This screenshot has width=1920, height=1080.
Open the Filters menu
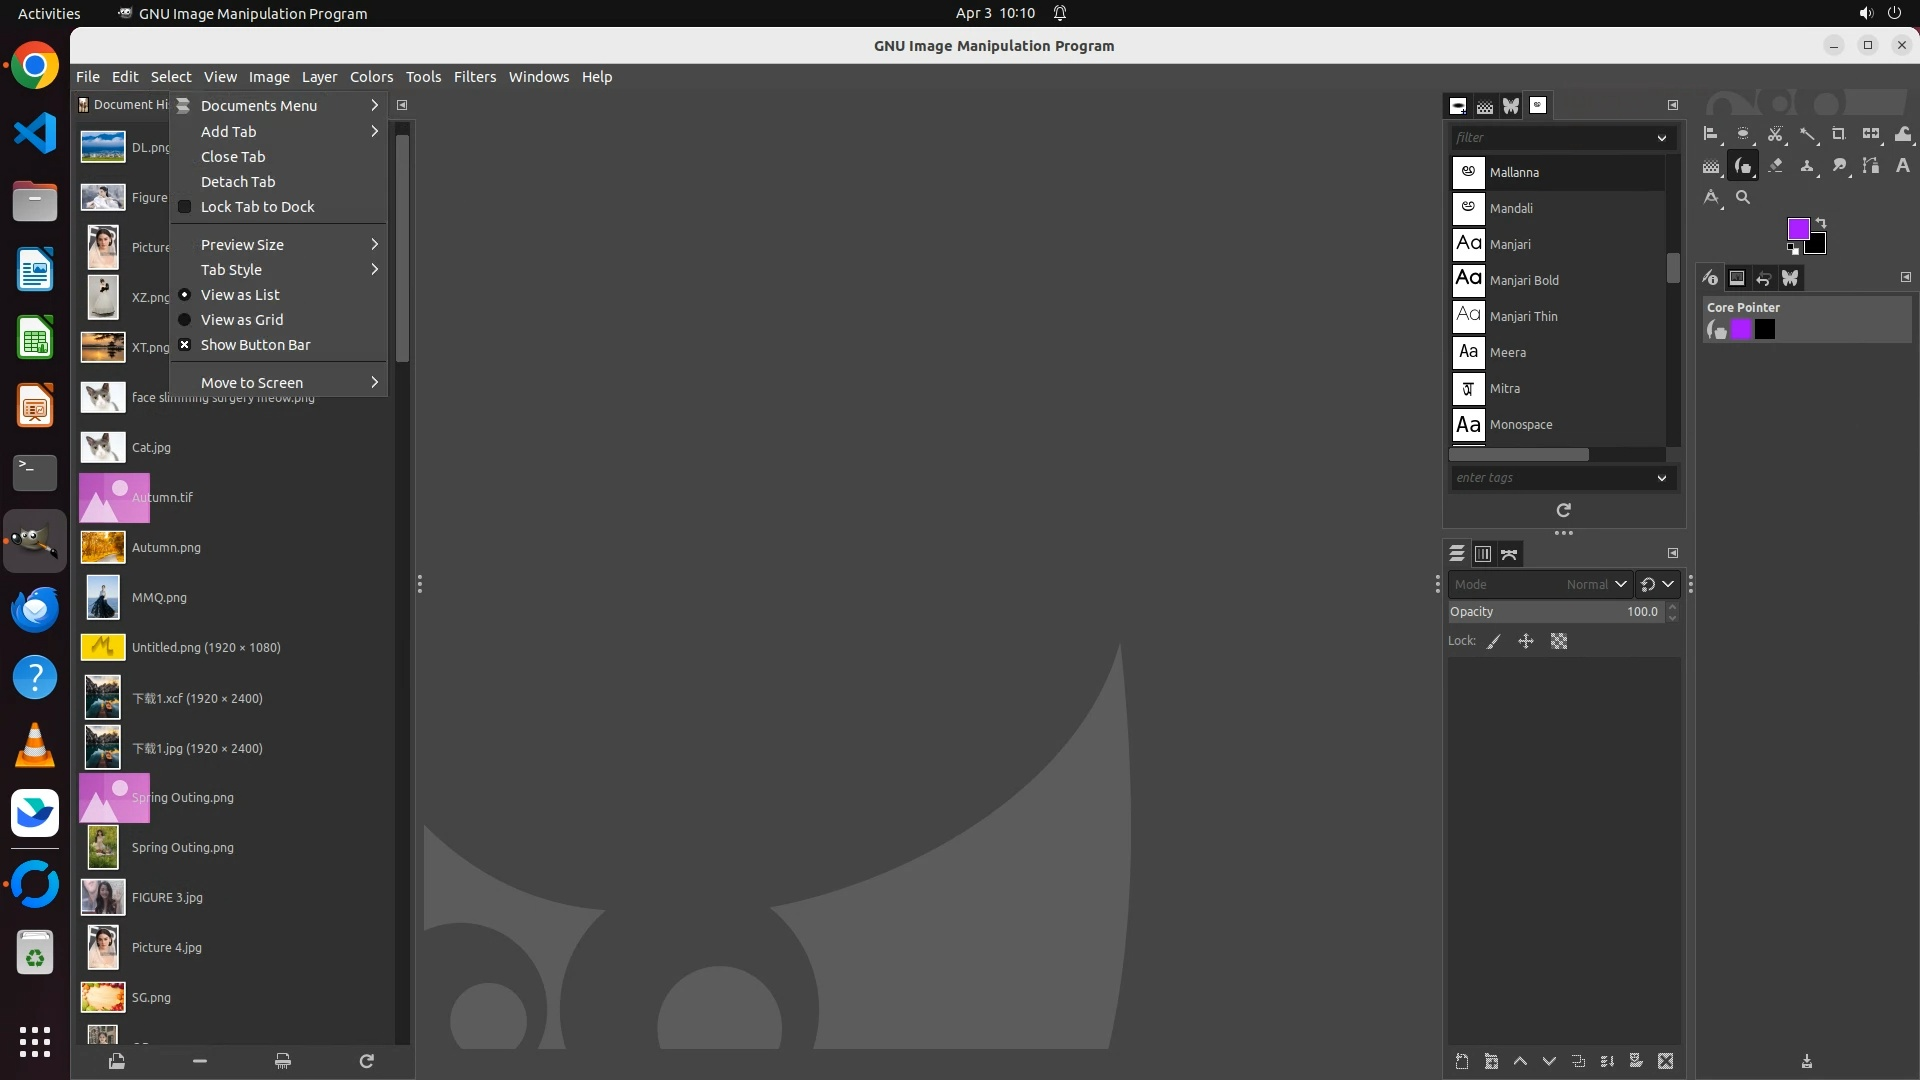474,77
